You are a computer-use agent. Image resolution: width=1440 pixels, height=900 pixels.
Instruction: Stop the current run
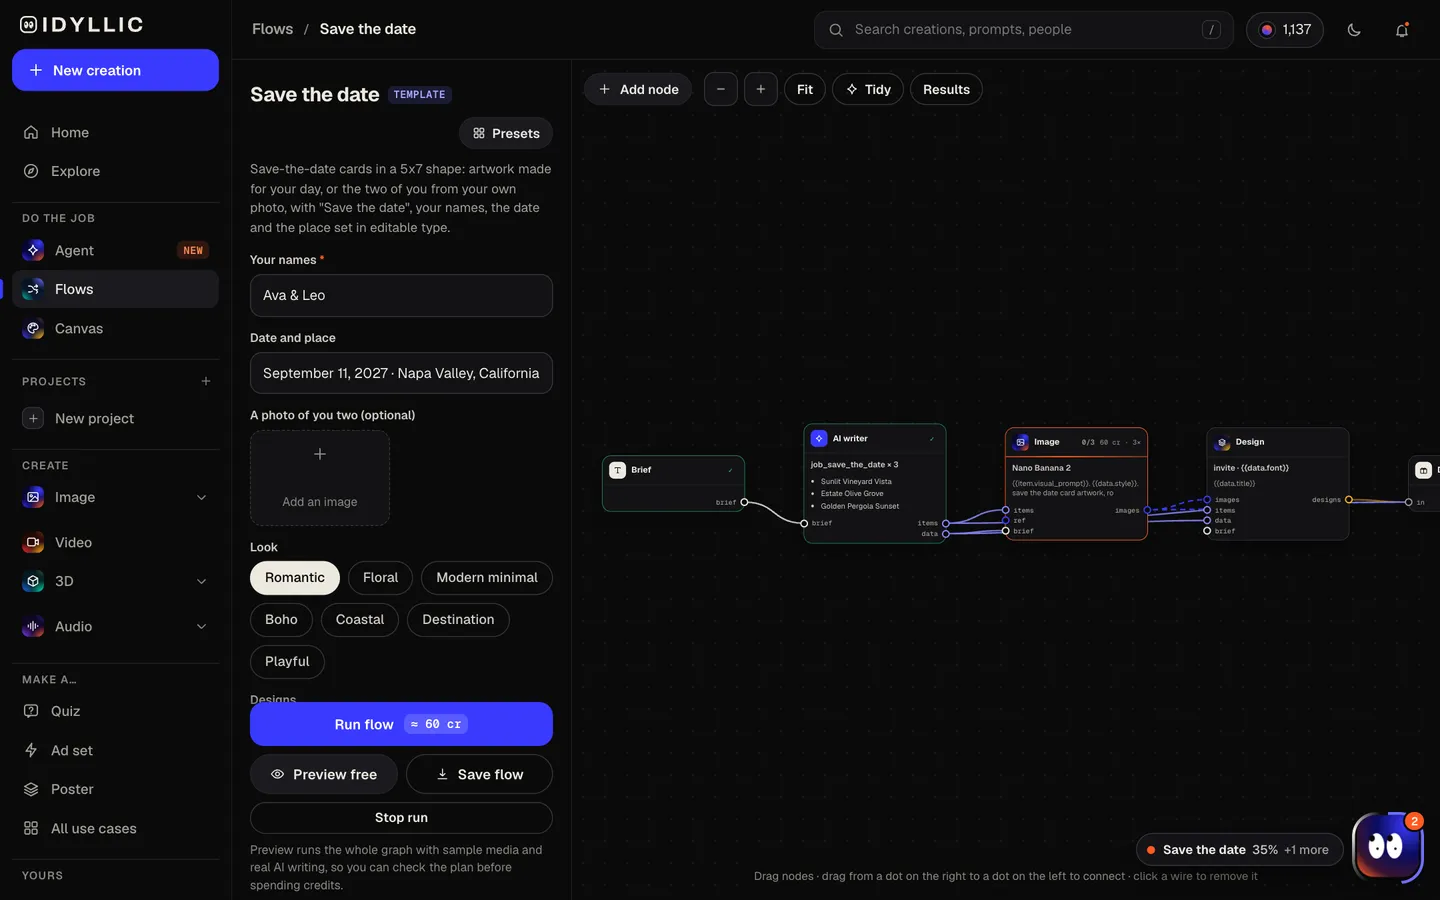click(x=401, y=818)
